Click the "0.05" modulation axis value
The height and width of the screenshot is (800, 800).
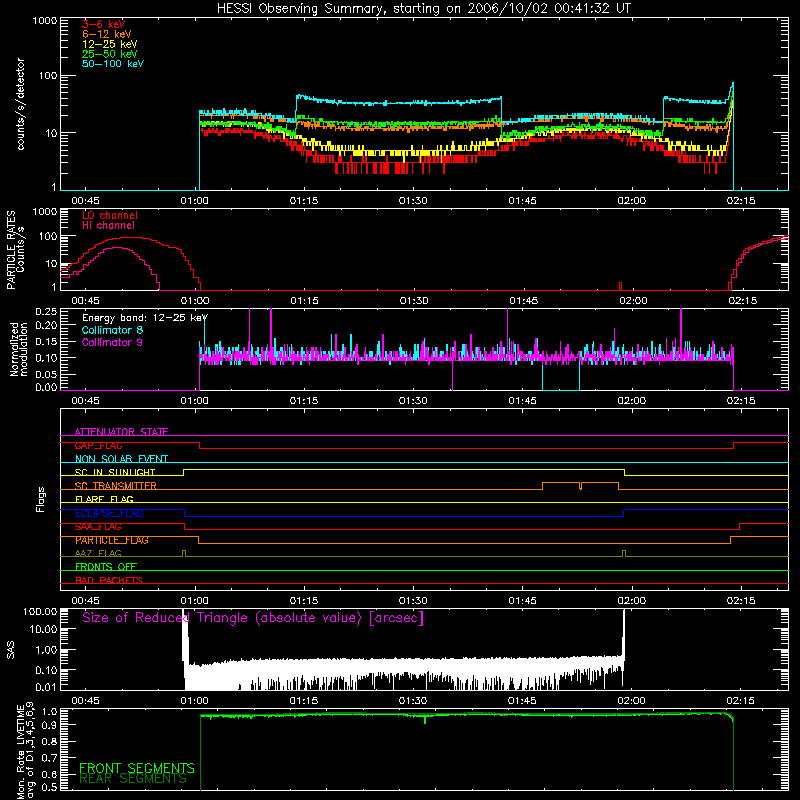pos(46,374)
